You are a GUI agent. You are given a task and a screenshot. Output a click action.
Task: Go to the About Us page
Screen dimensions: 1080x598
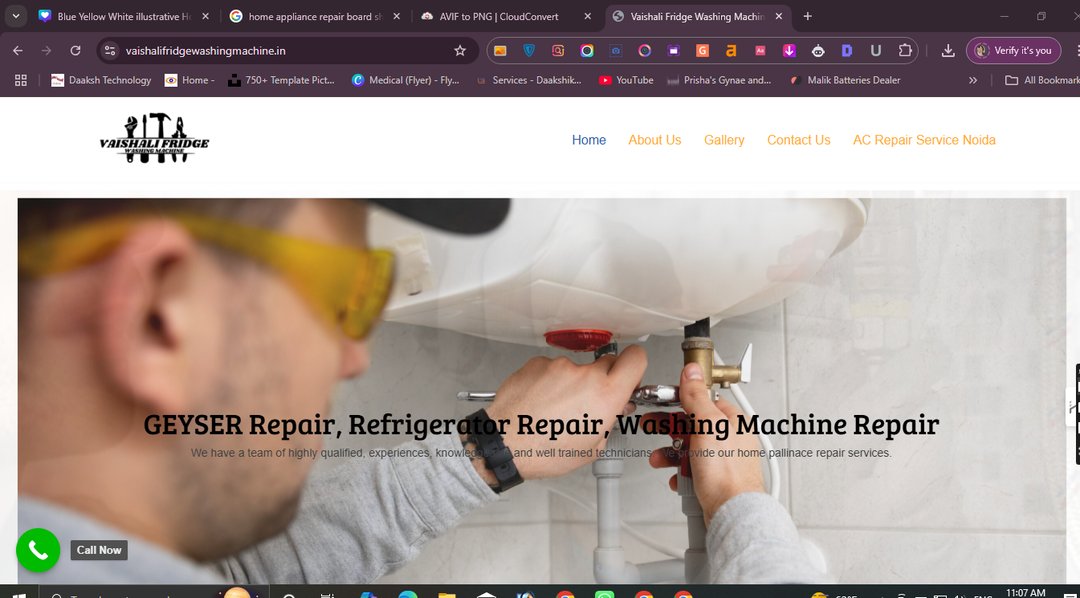654,140
